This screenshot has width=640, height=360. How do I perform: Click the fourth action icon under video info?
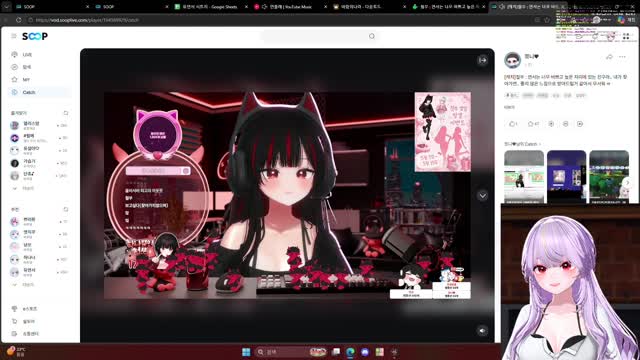[x=566, y=124]
